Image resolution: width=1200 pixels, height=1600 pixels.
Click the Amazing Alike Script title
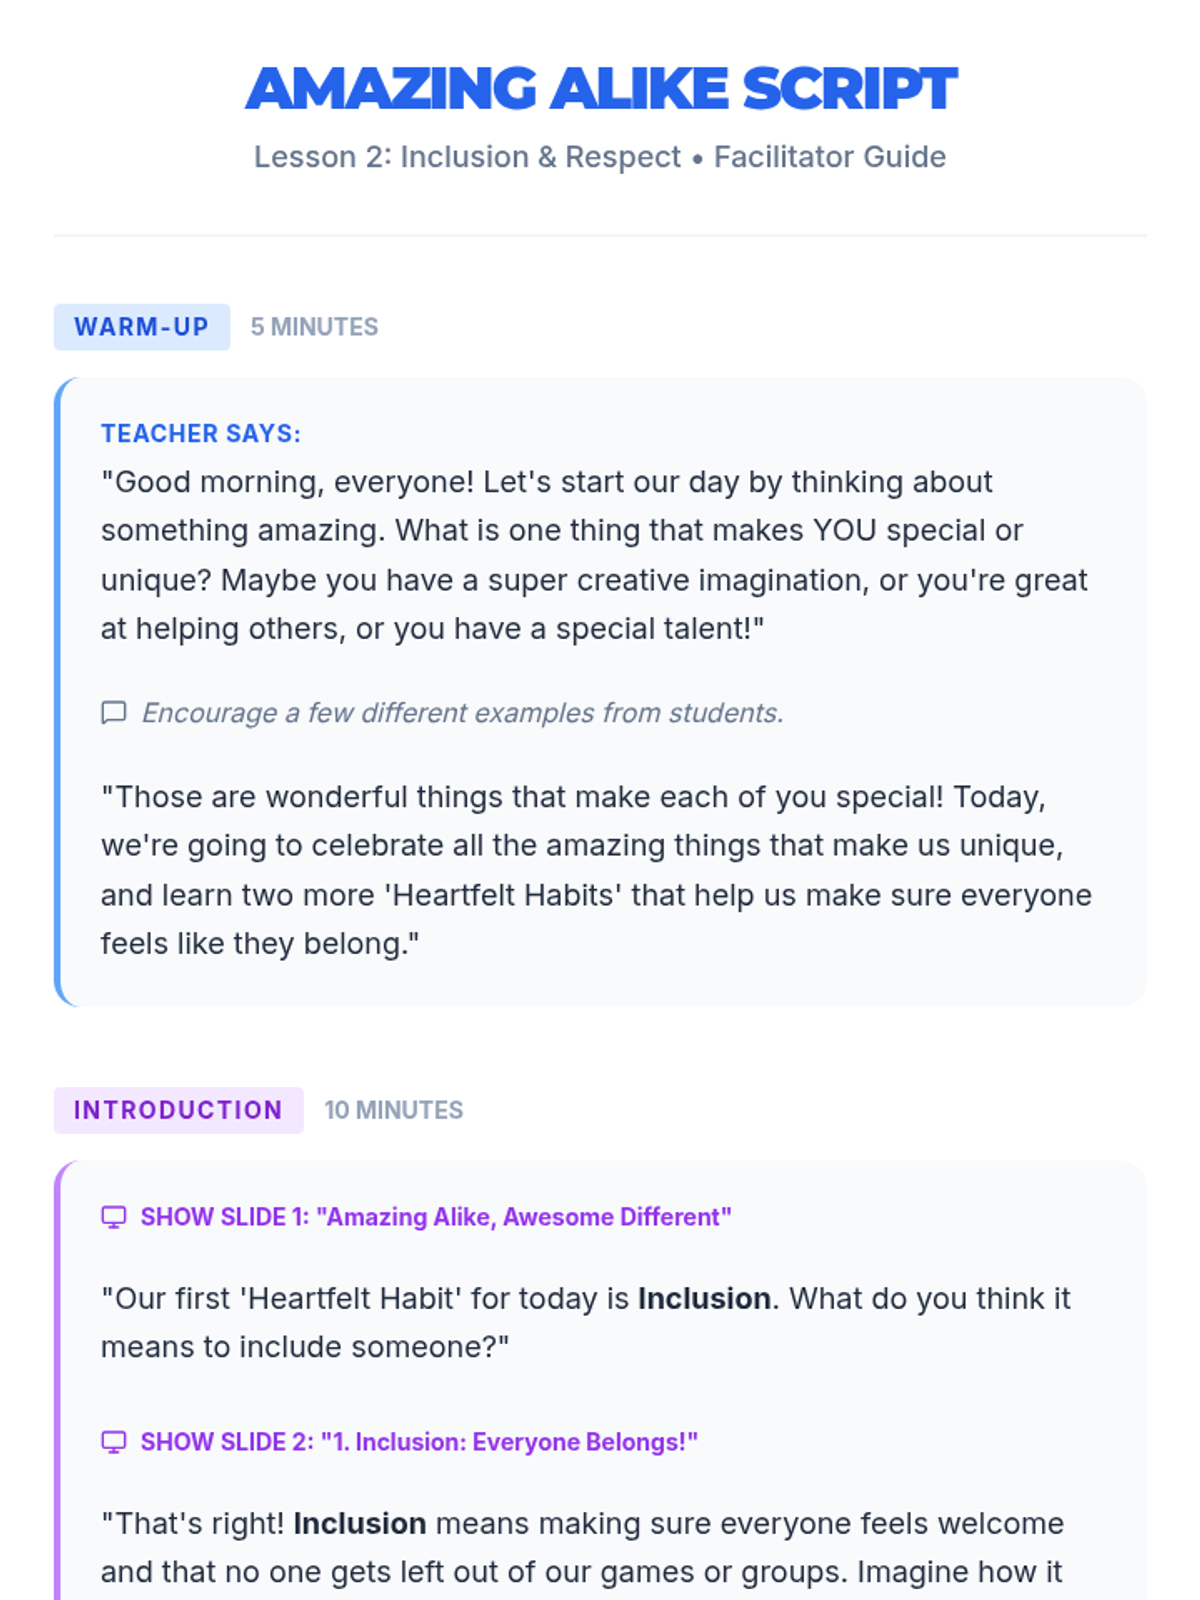600,88
